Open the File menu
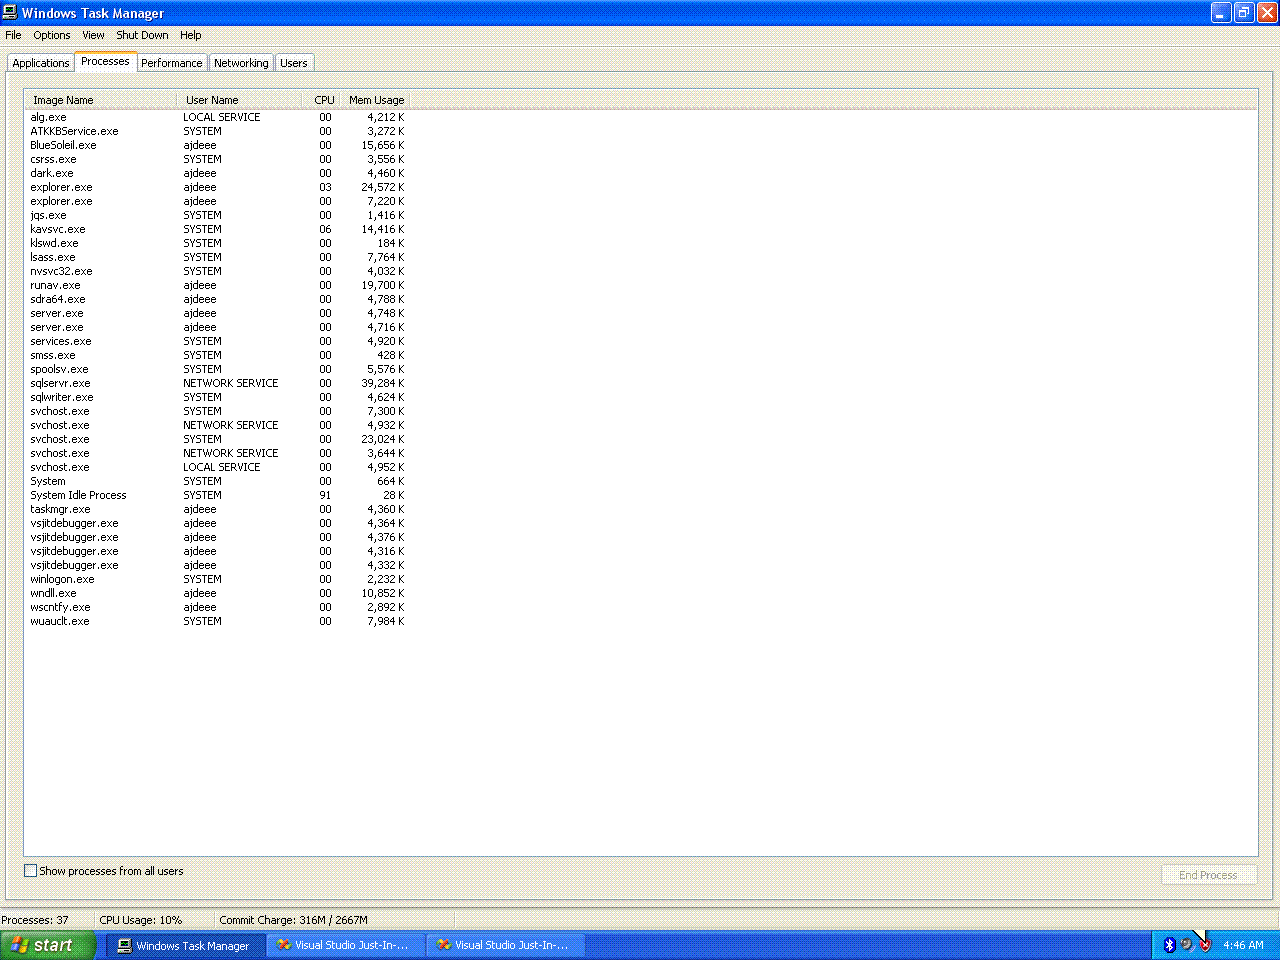Image resolution: width=1280 pixels, height=960 pixels. (x=13, y=35)
